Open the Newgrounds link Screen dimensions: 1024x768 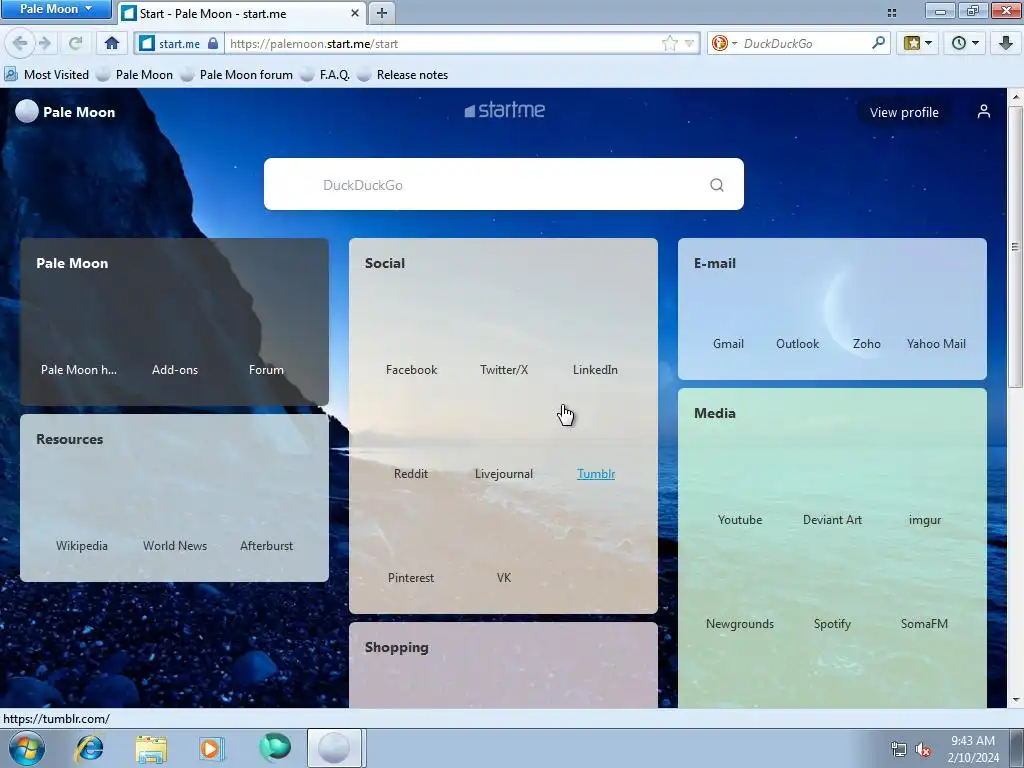[740, 624]
